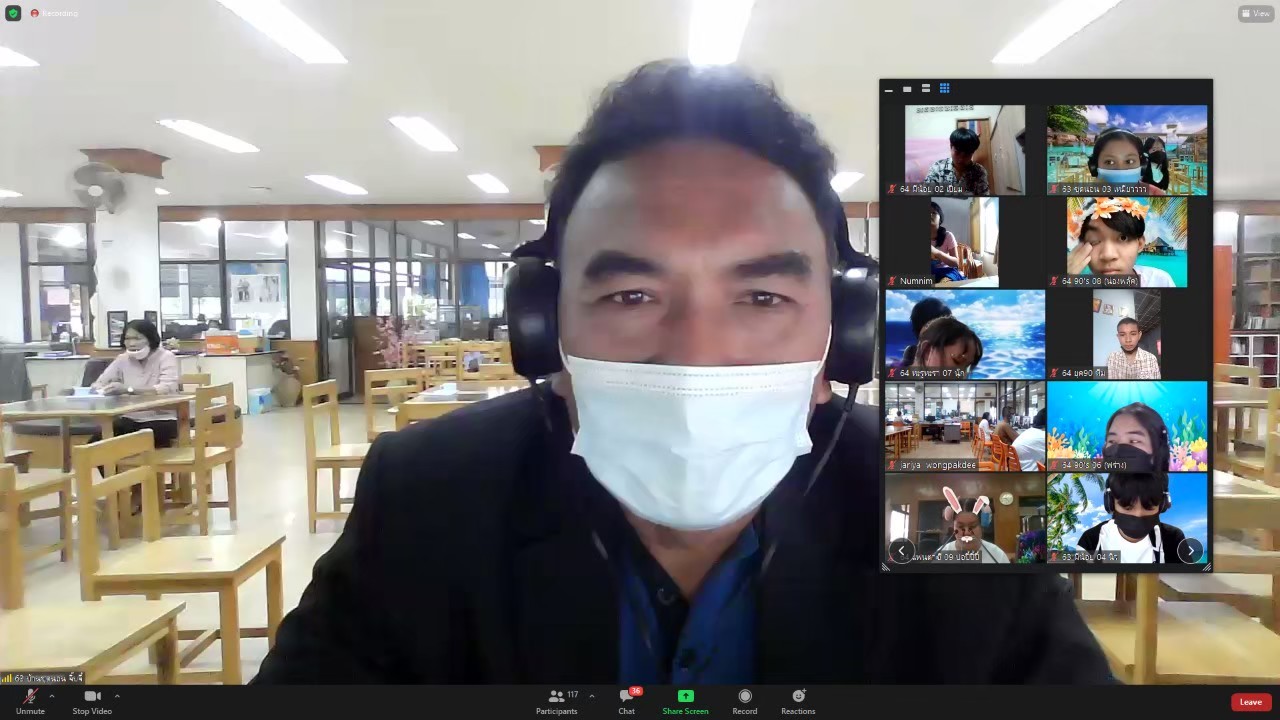Open audio options arrow next to Unmute
This screenshot has height=720, width=1280.
52,696
